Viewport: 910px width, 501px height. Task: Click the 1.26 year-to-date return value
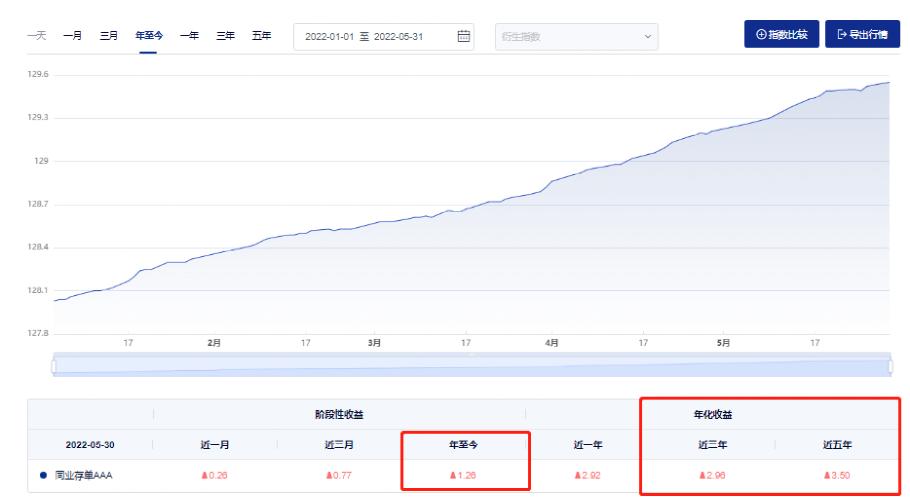463,475
